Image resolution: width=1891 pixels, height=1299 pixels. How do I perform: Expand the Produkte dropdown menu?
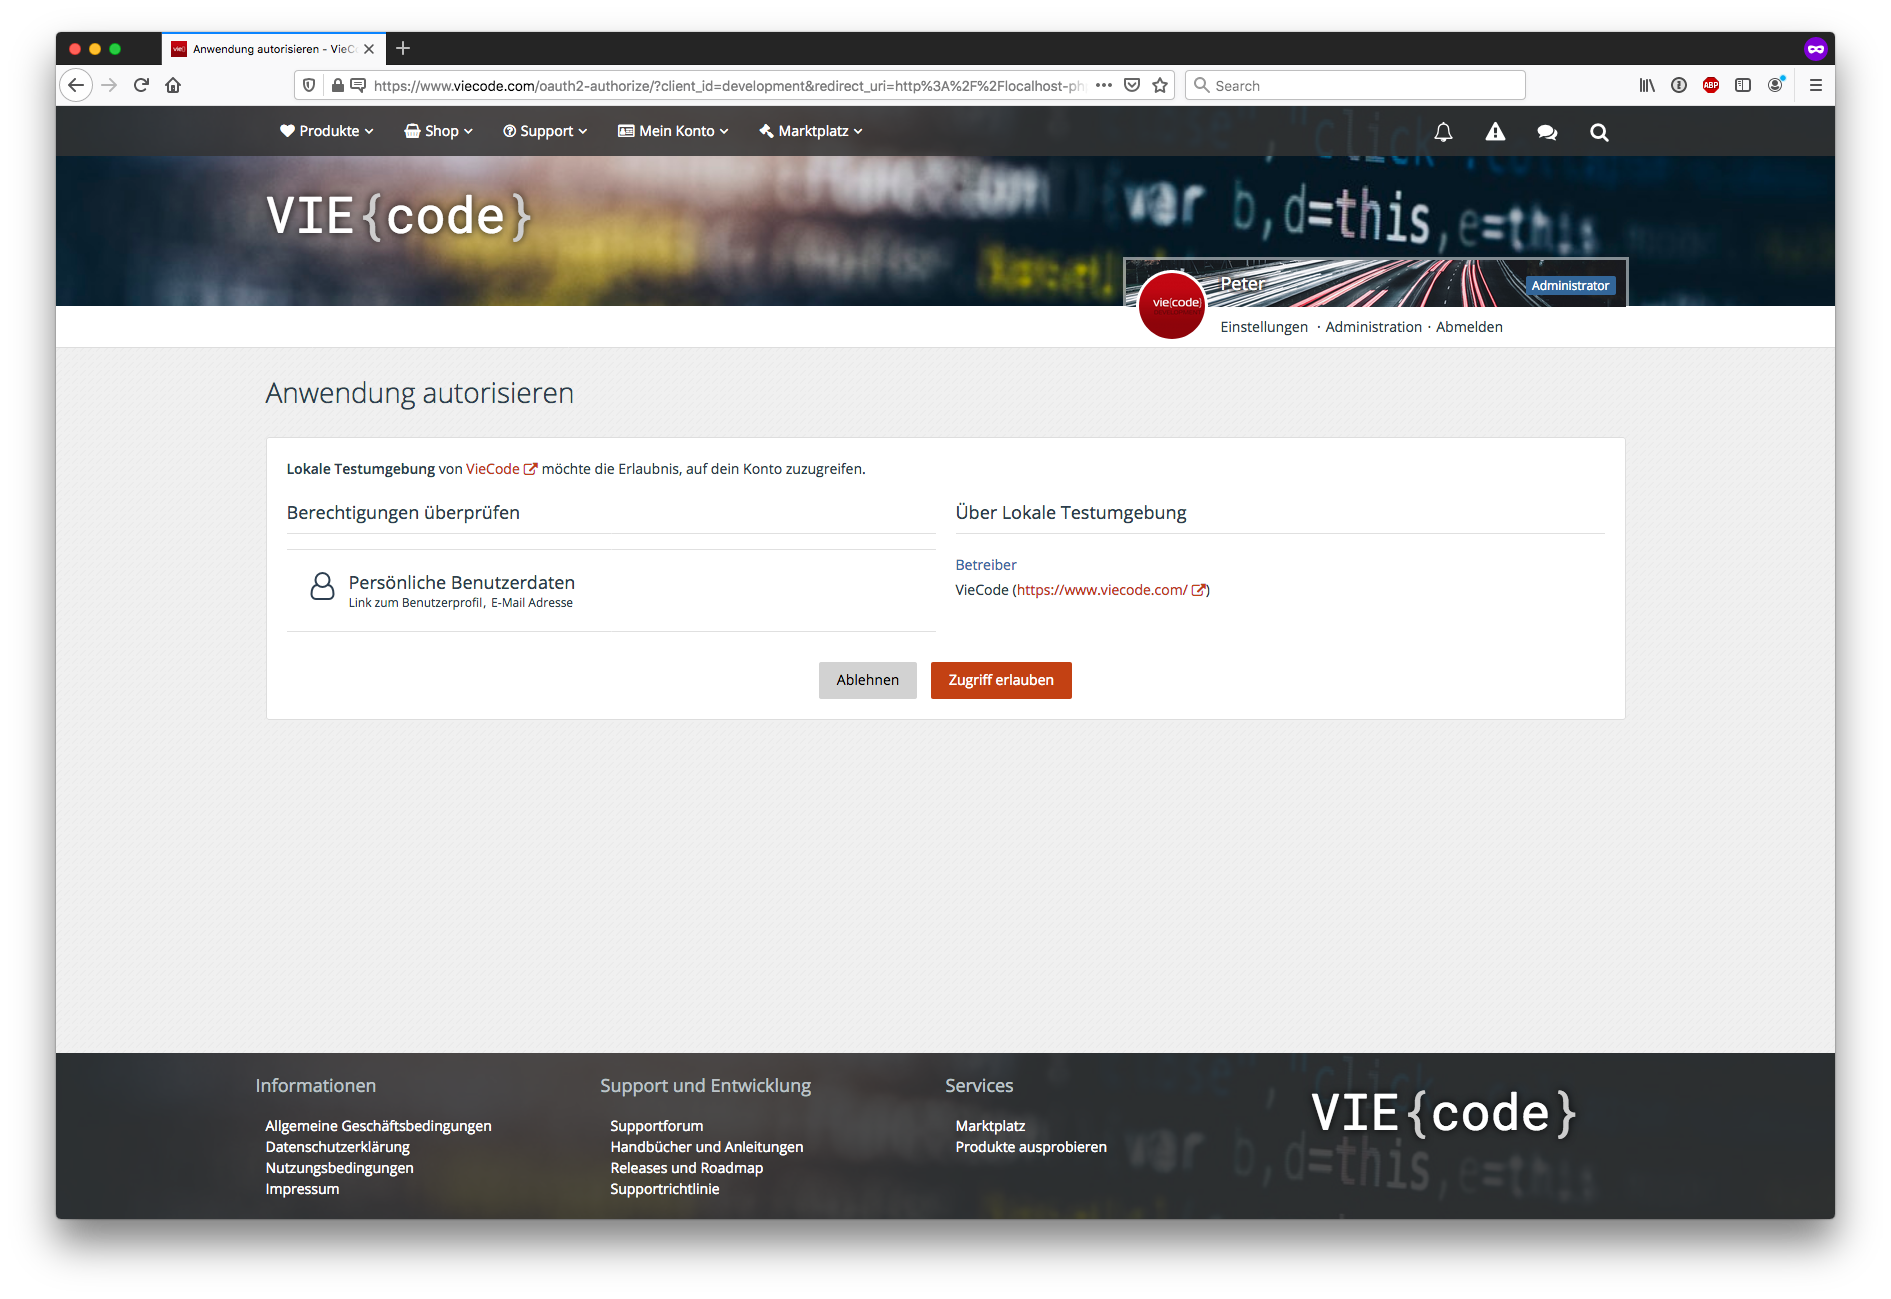point(327,131)
